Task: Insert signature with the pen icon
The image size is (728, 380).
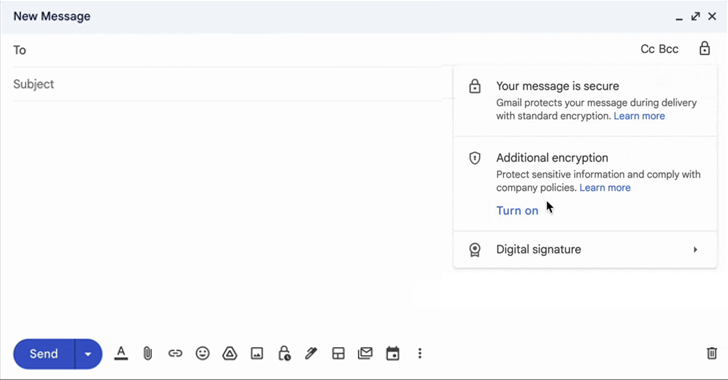Action: 311,354
